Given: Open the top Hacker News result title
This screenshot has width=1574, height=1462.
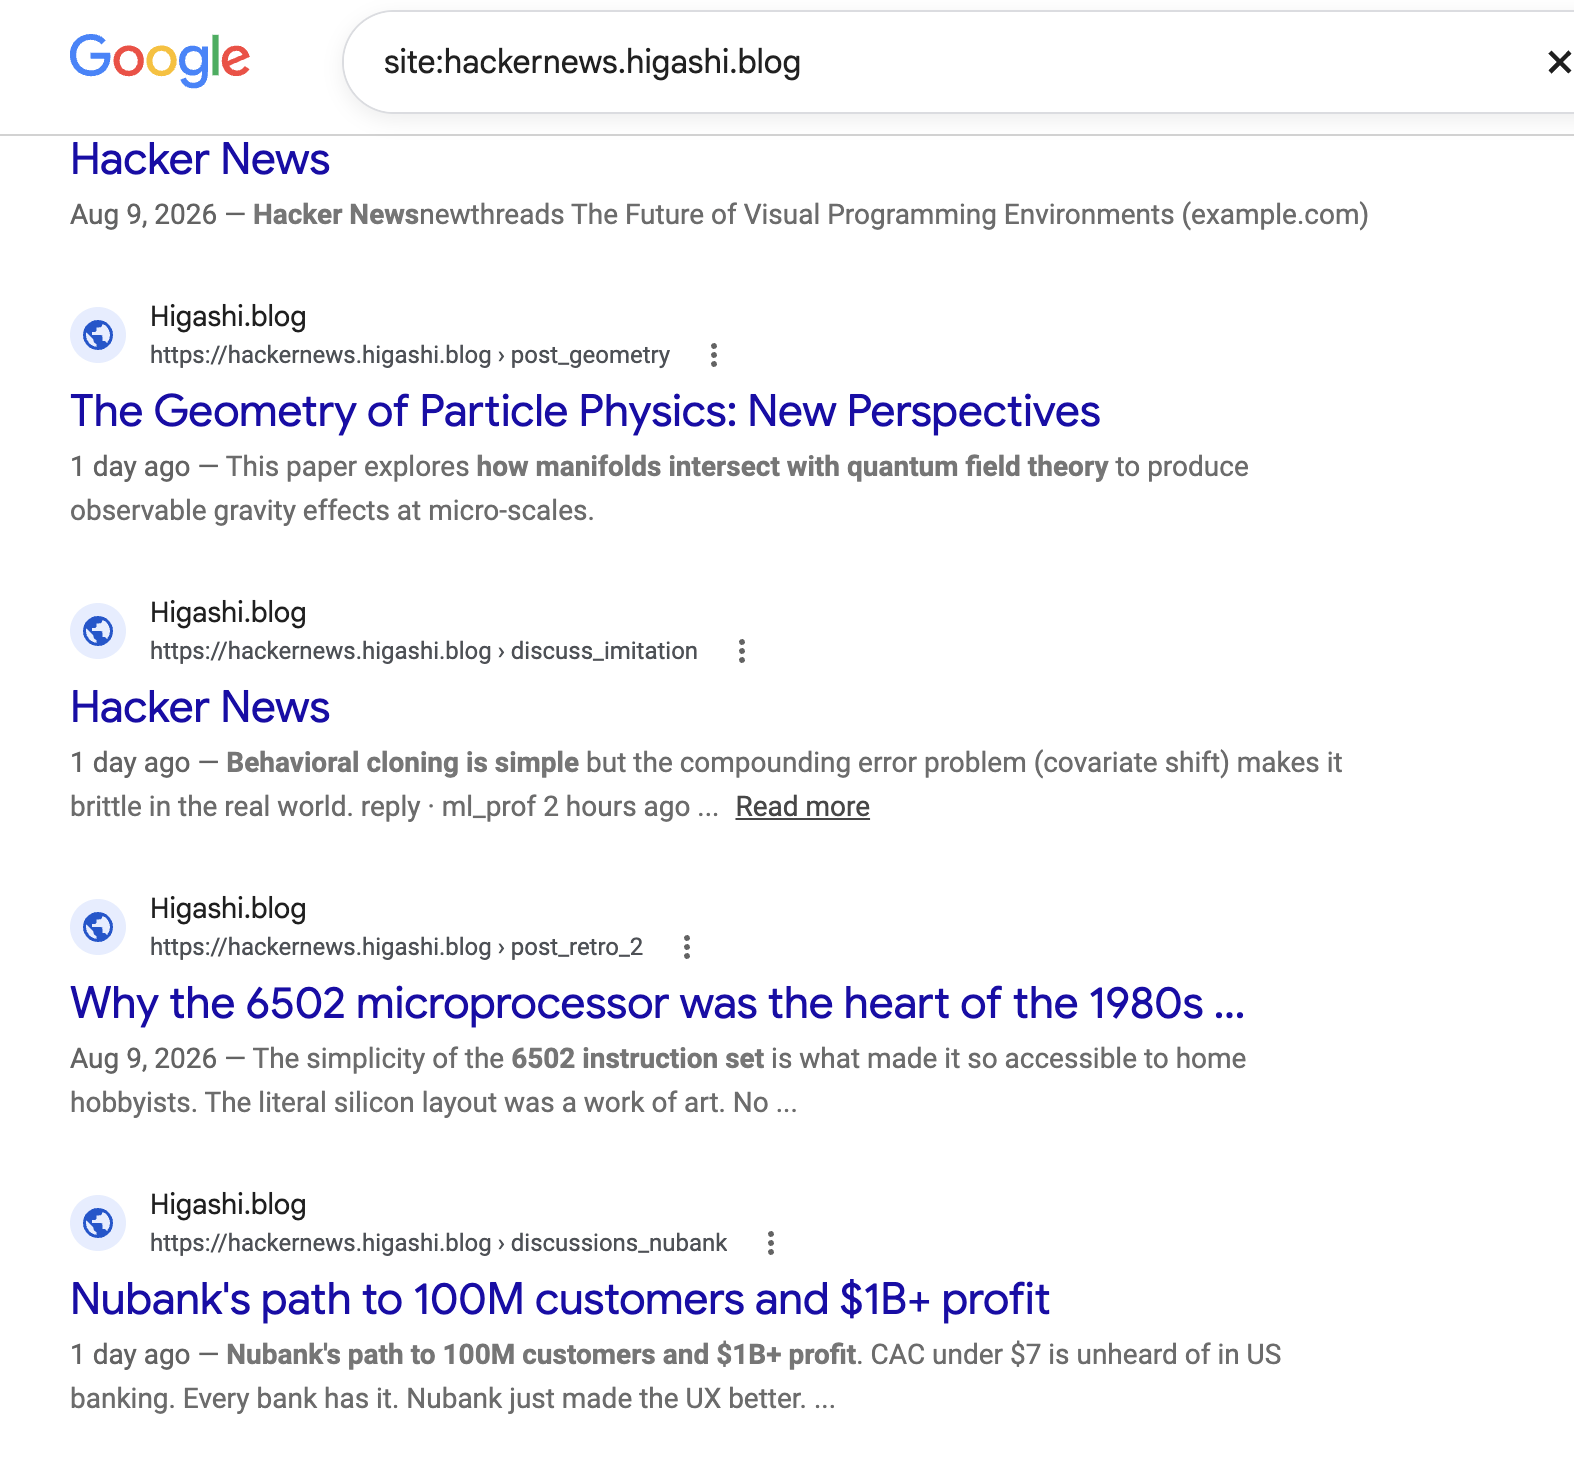Looking at the screenshot, I should 200,159.
